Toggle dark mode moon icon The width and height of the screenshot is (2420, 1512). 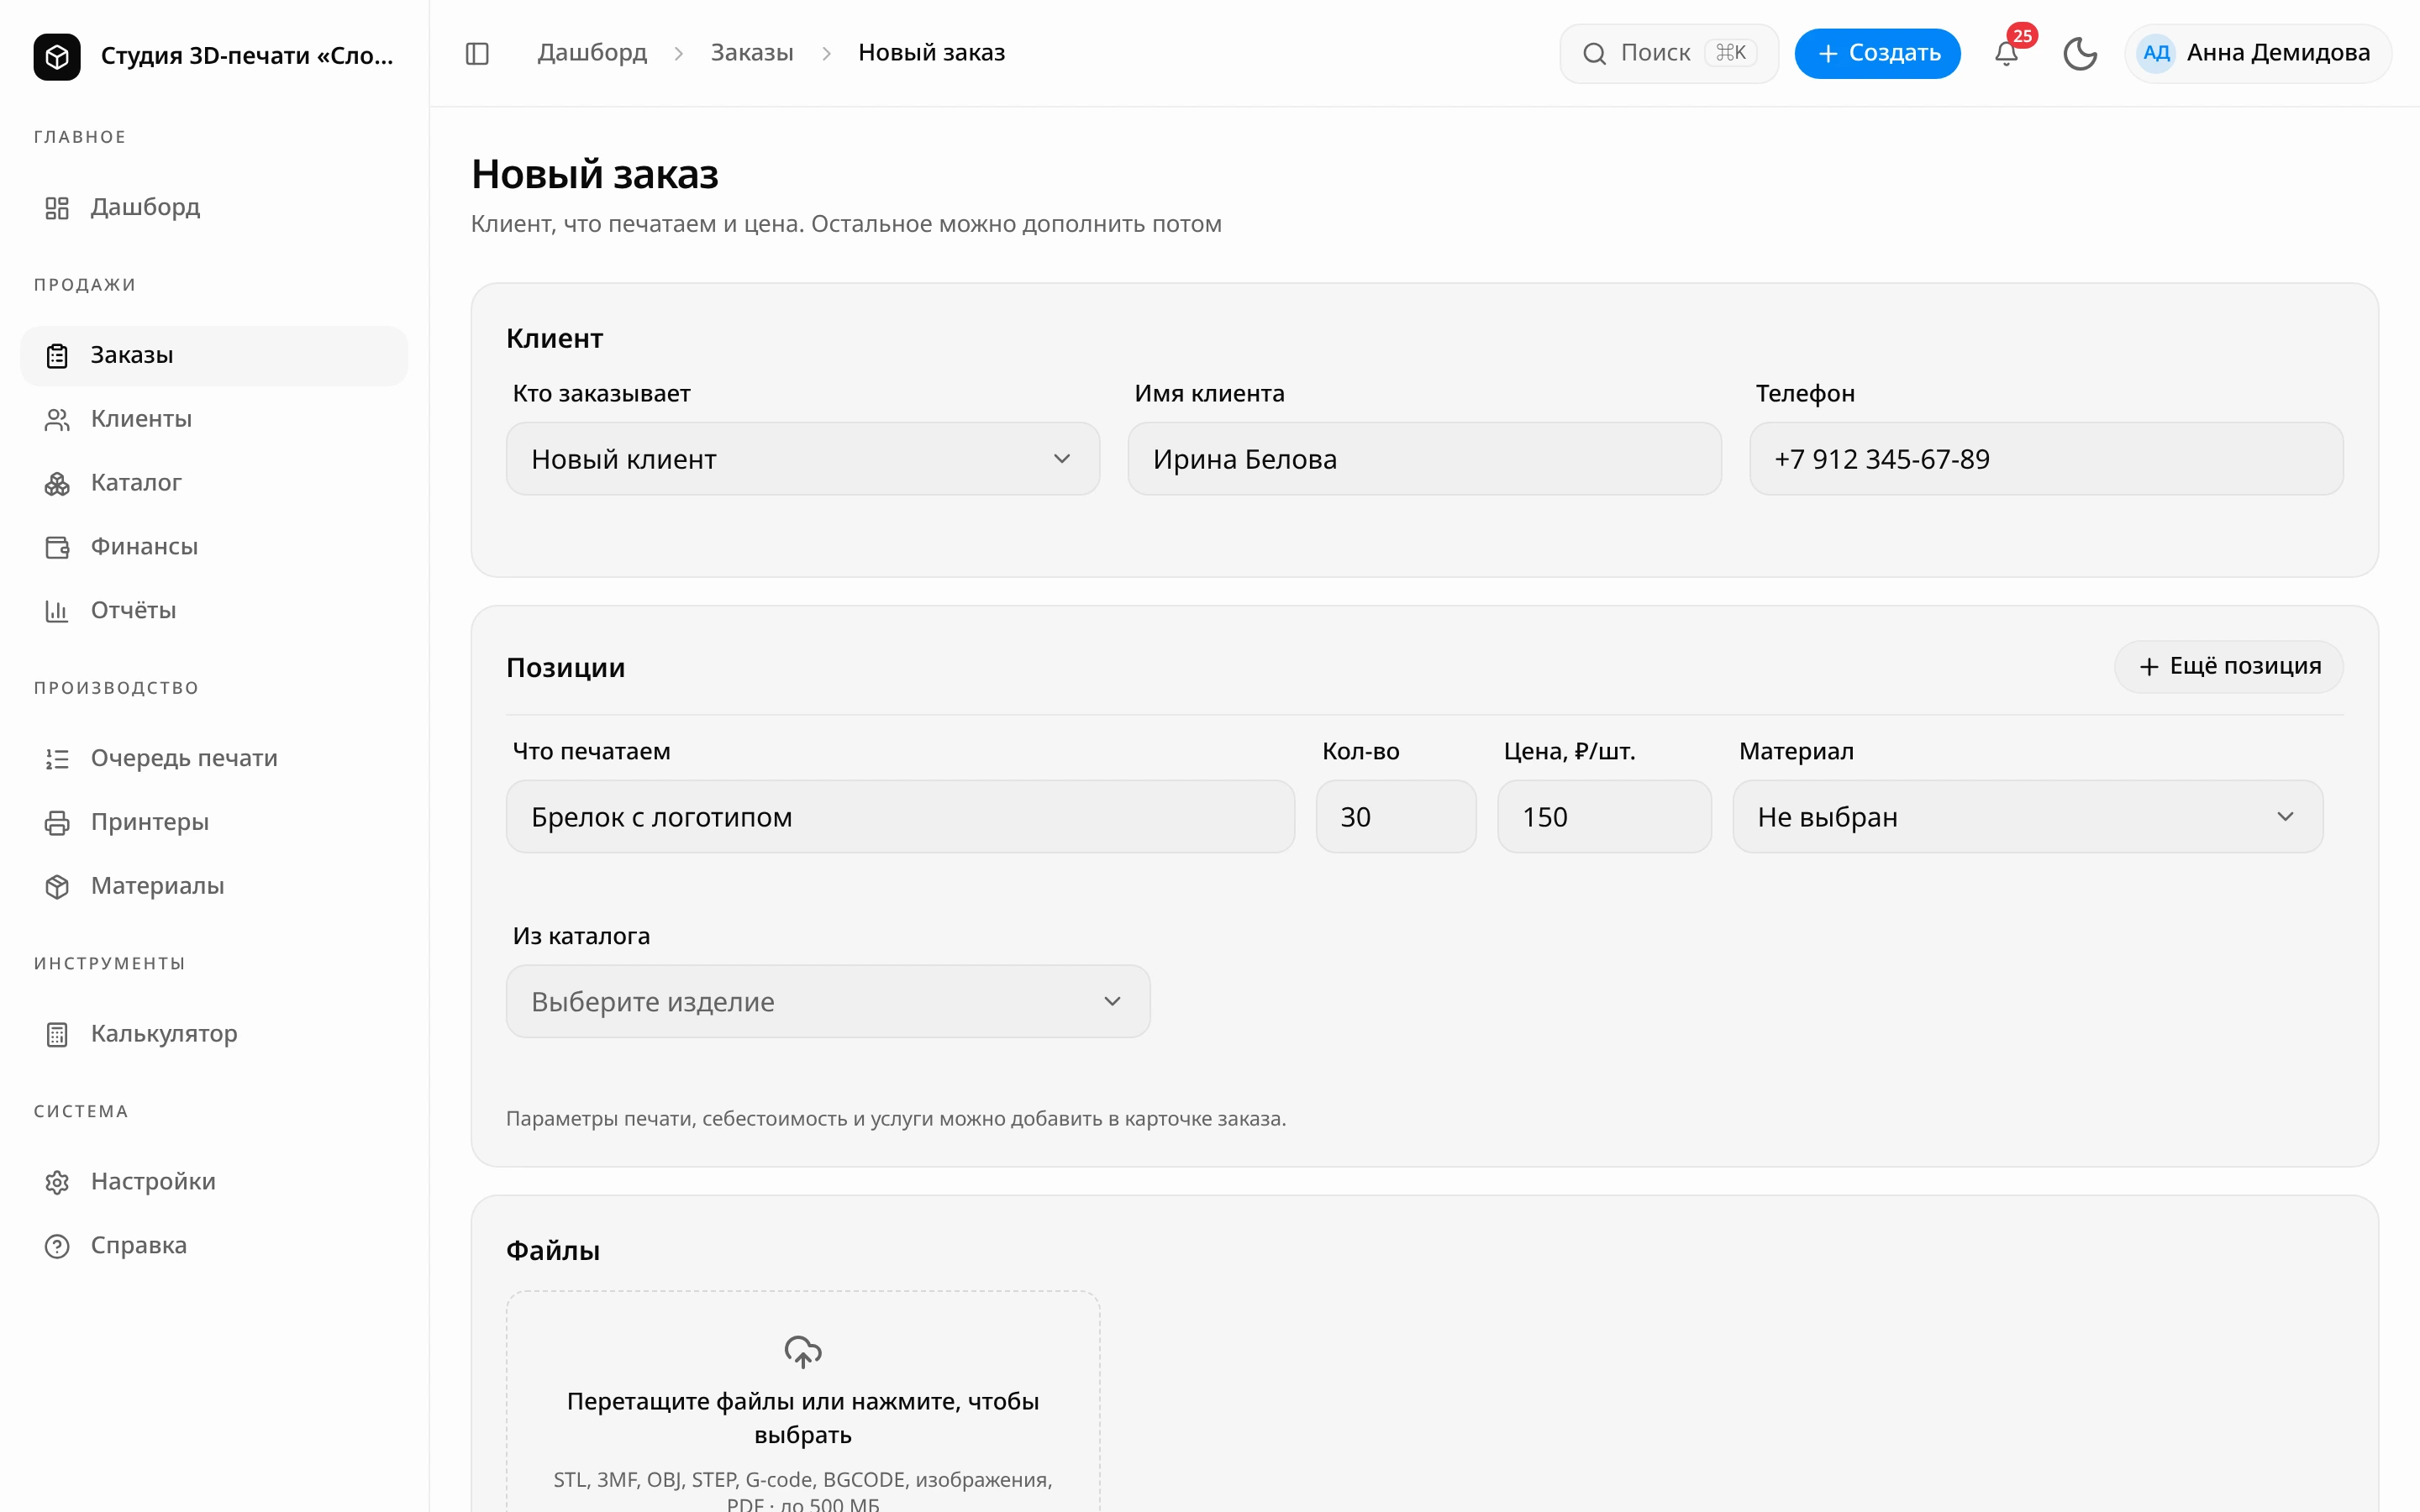(x=2080, y=53)
